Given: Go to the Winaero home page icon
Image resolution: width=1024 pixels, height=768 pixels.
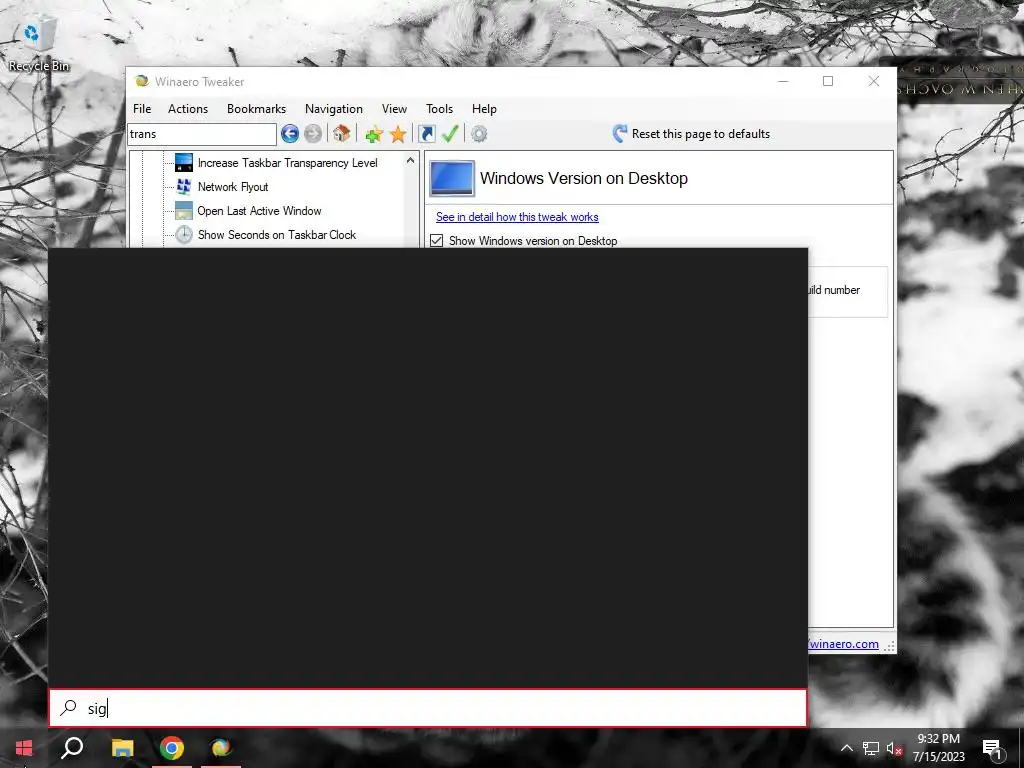Looking at the screenshot, I should coord(342,134).
